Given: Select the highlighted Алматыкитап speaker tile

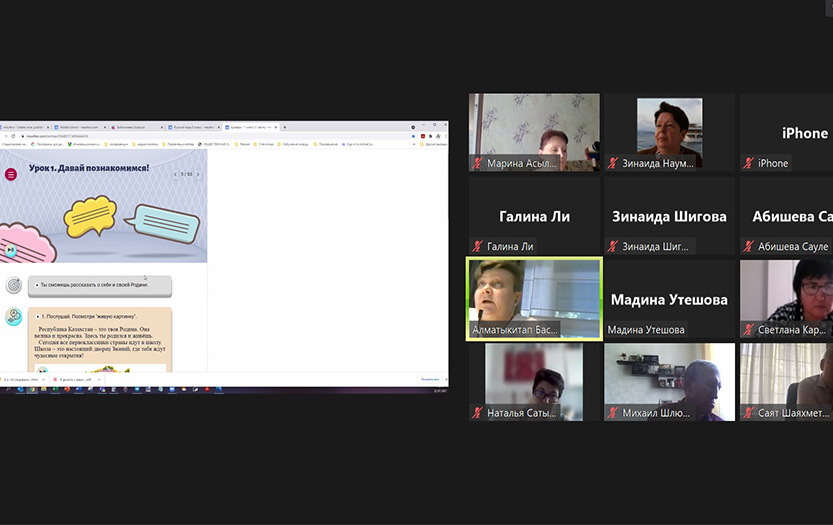Looking at the screenshot, I should pos(534,299).
